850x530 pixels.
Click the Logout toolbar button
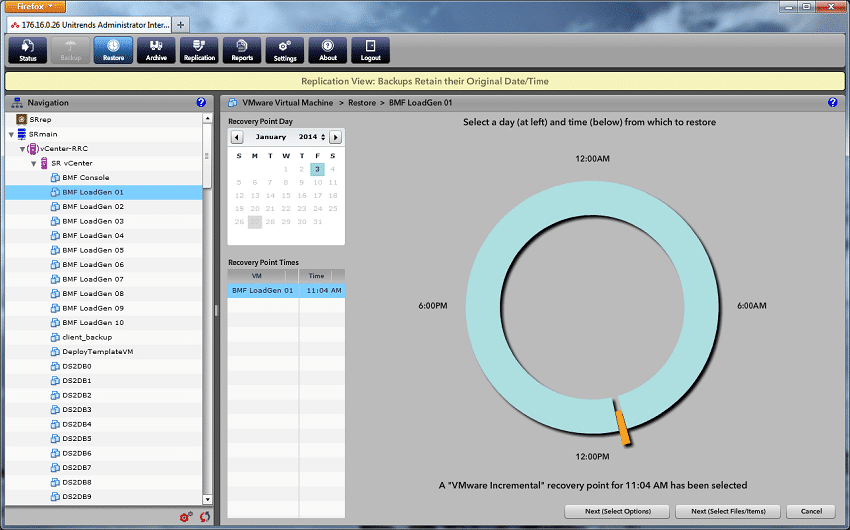[370, 50]
